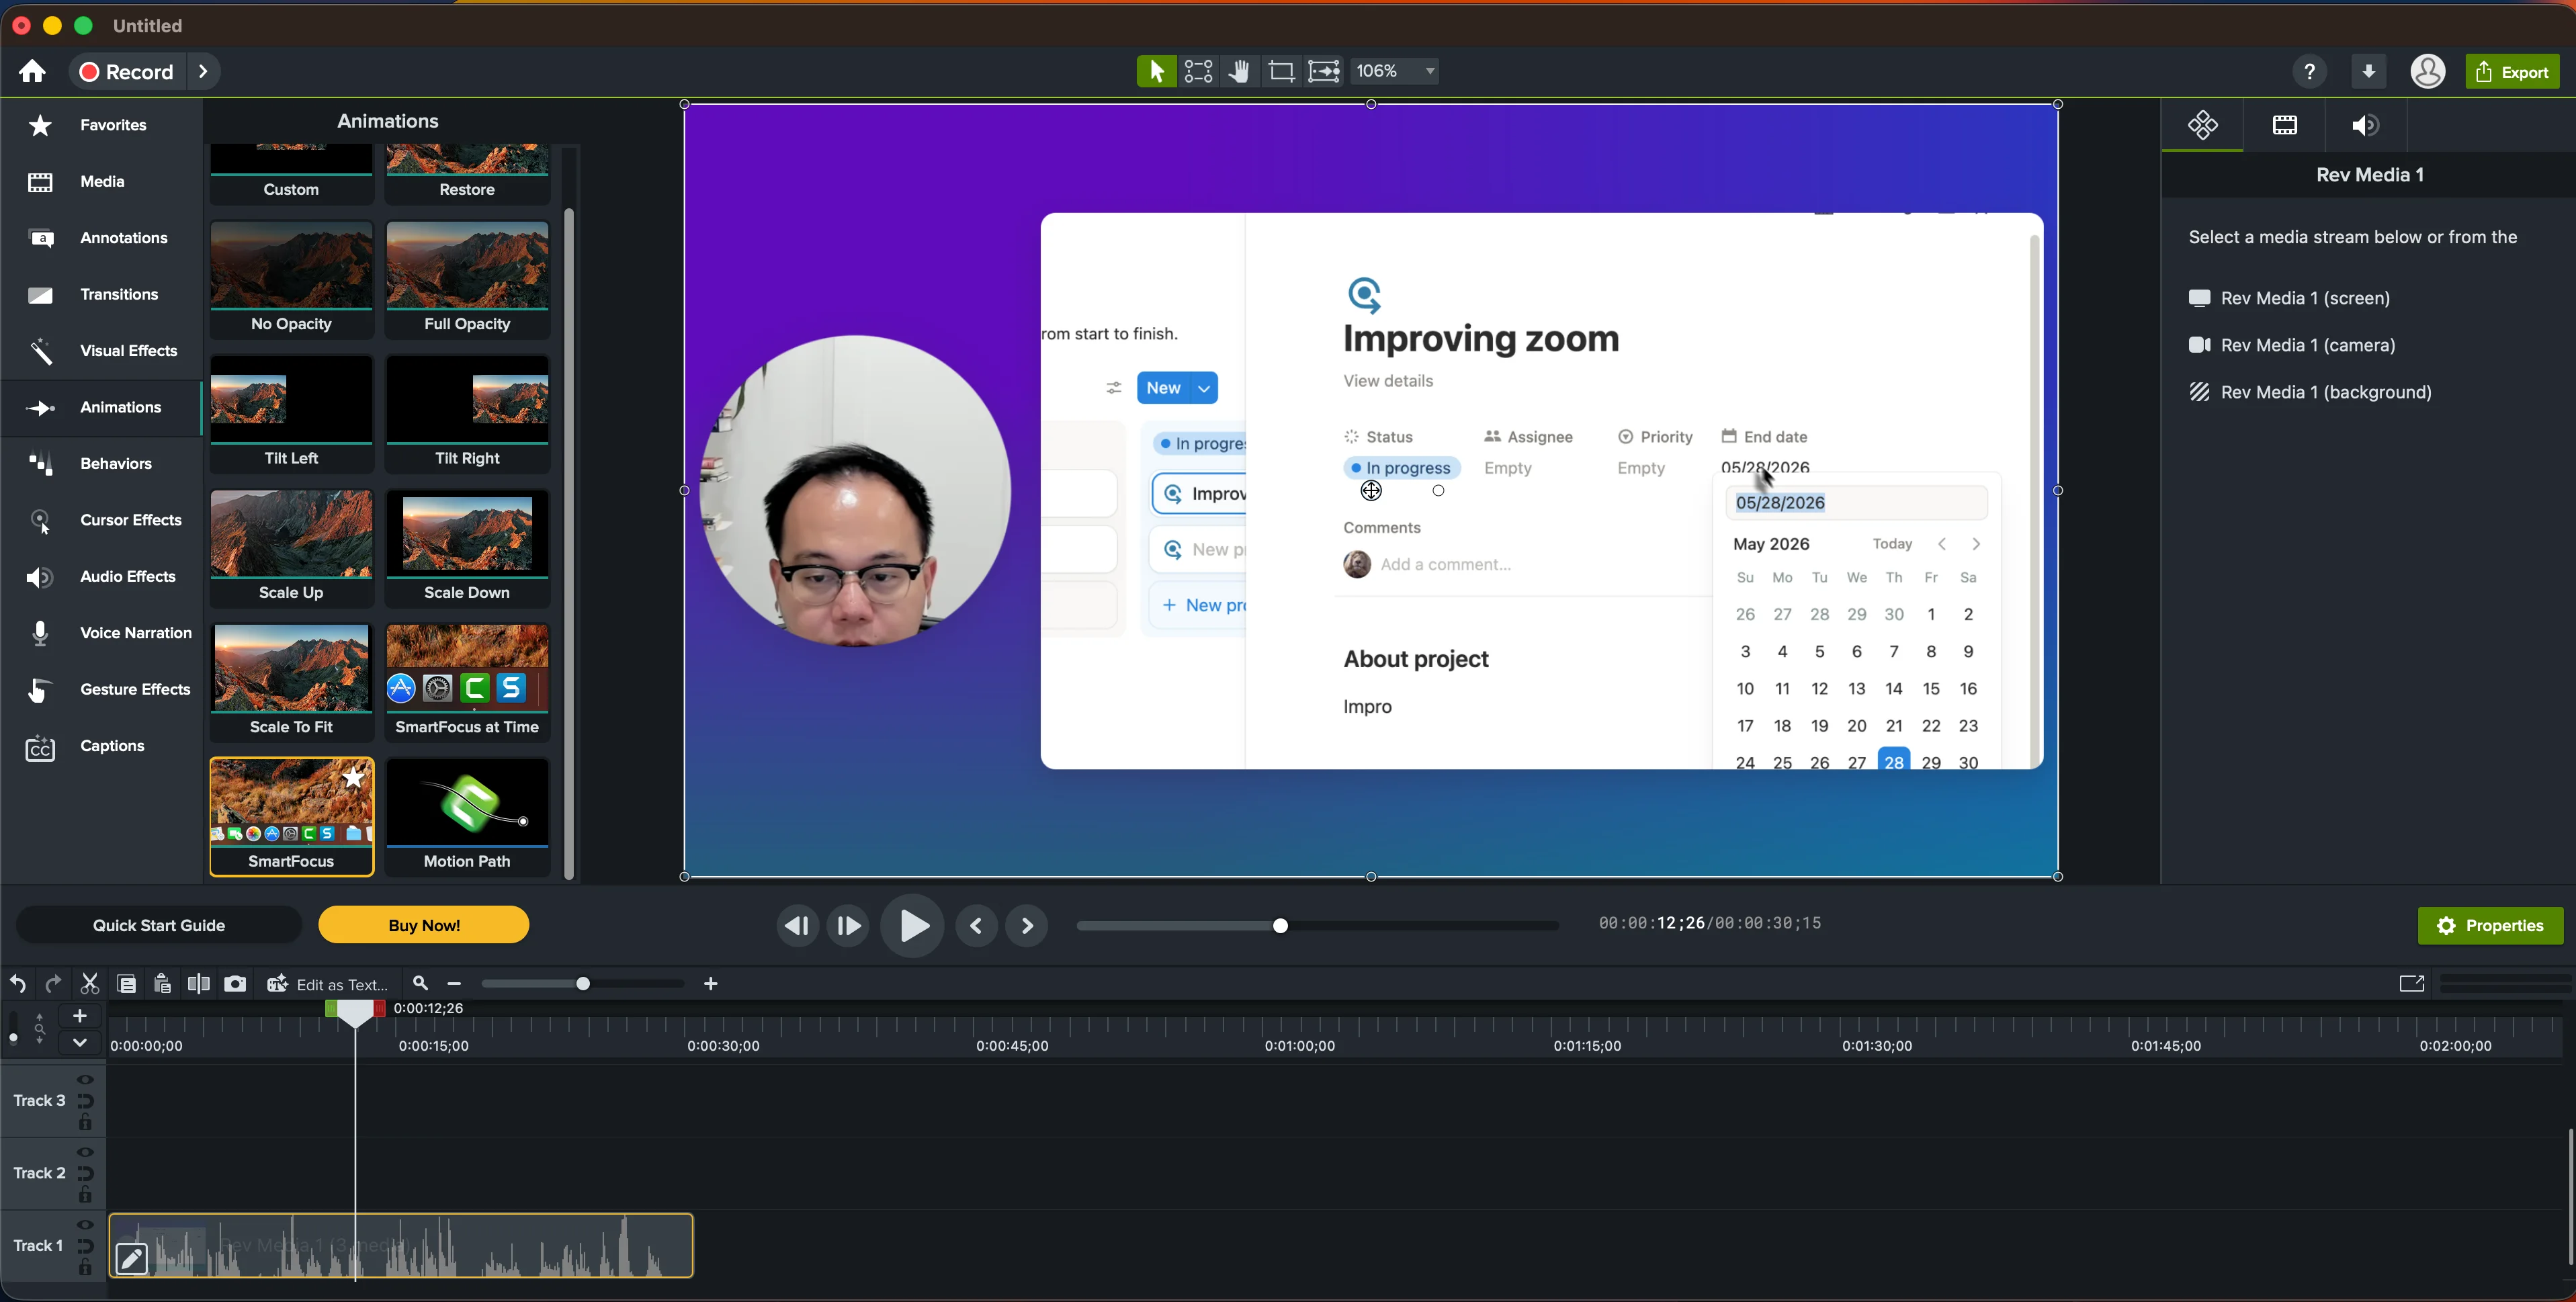
Task: Lock Track 1 using padlock
Action: pyautogui.click(x=85, y=1268)
